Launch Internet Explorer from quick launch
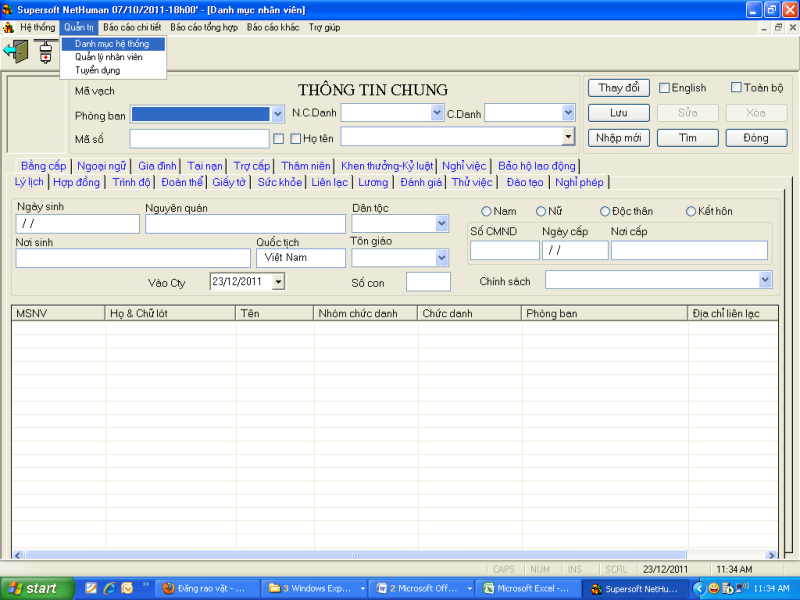 (109, 588)
